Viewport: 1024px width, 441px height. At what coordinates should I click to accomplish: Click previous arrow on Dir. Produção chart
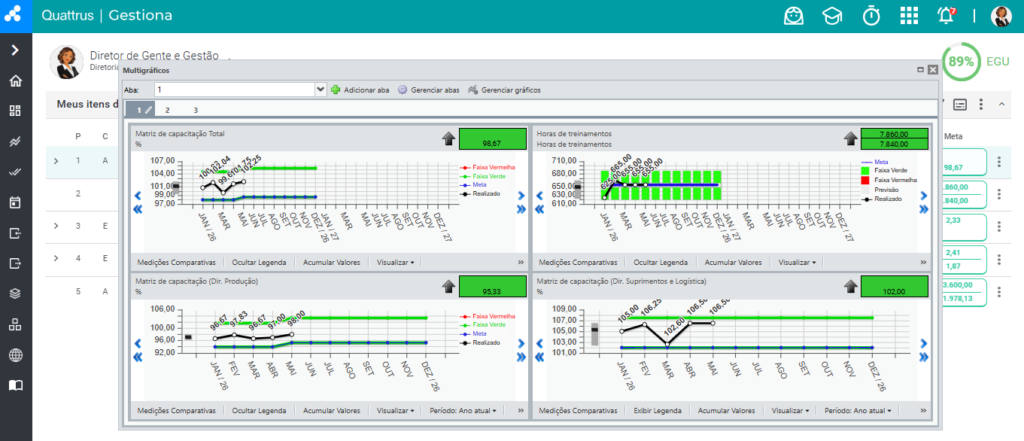(x=138, y=343)
